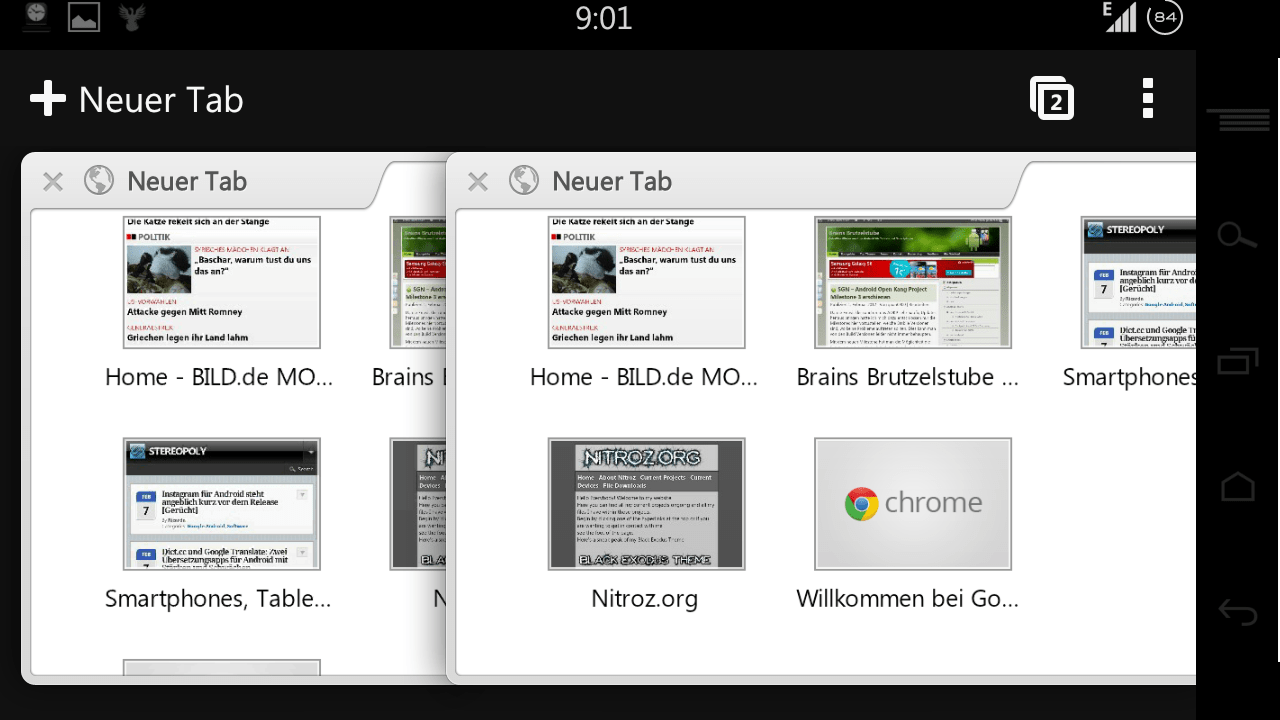Click the globe icon on the left tab card

[99, 180]
